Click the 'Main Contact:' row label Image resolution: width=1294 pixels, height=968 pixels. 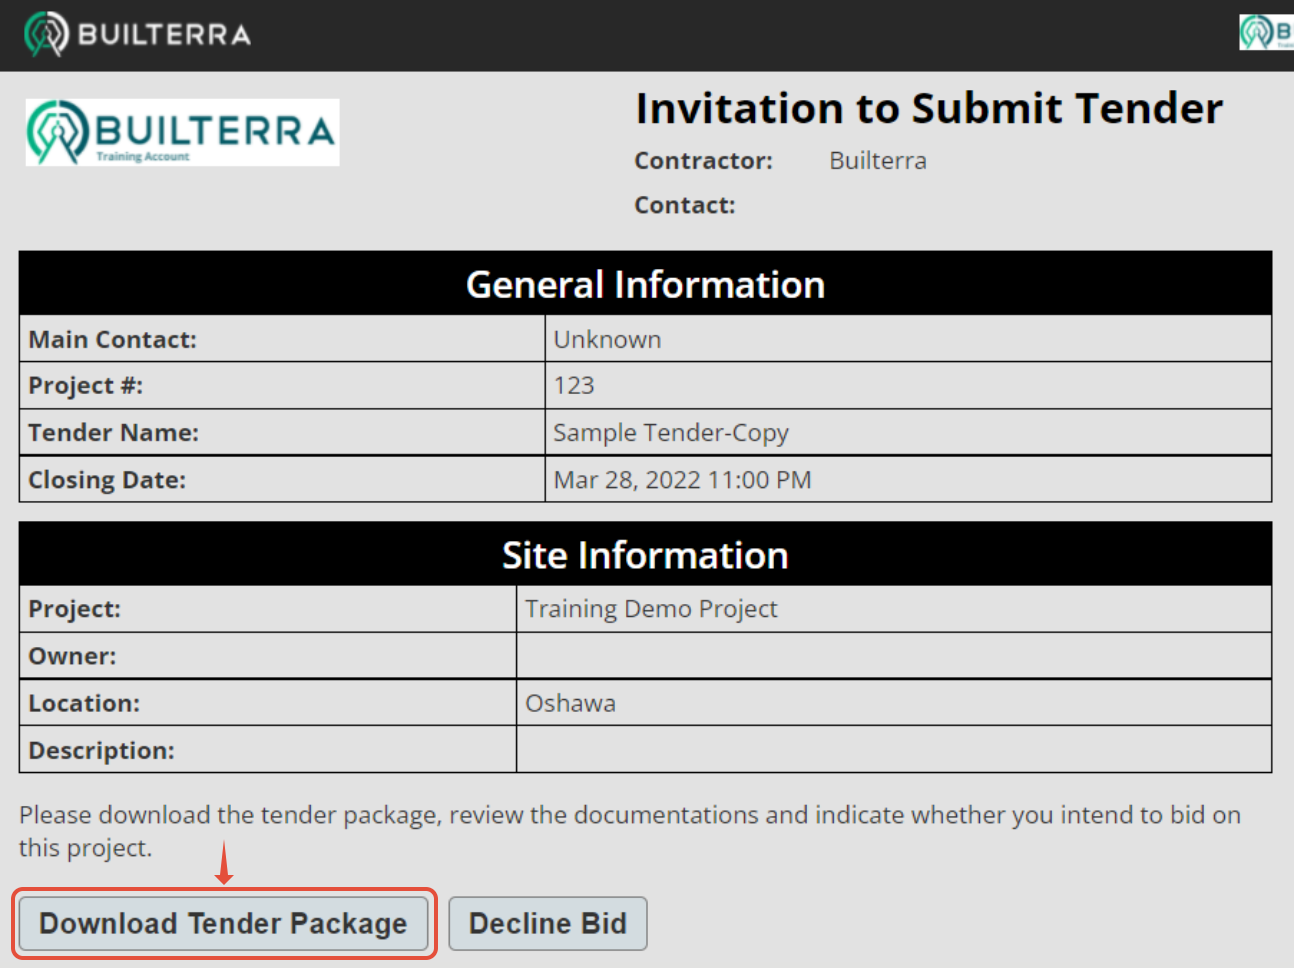[x=113, y=340]
